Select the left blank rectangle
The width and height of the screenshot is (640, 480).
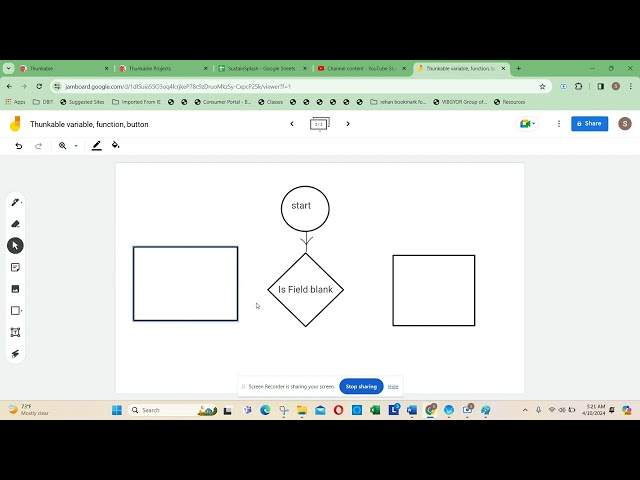tap(185, 284)
